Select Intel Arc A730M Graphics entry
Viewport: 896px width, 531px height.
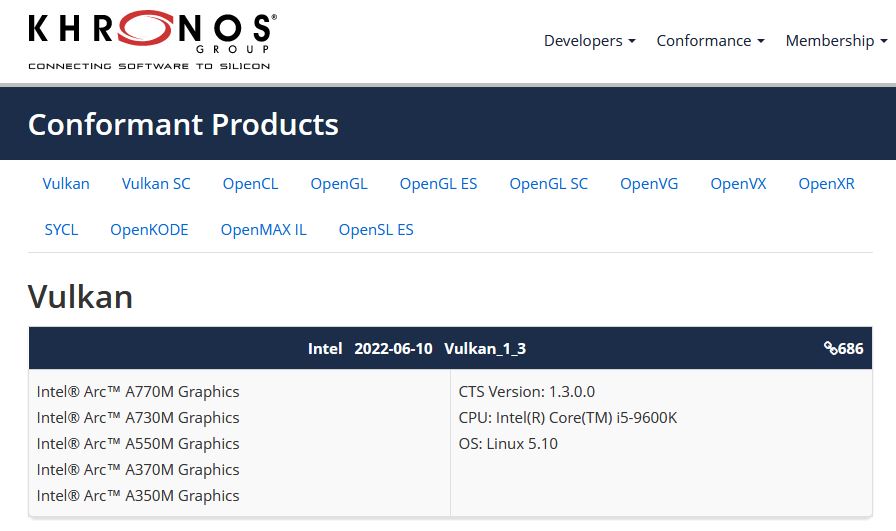138,418
